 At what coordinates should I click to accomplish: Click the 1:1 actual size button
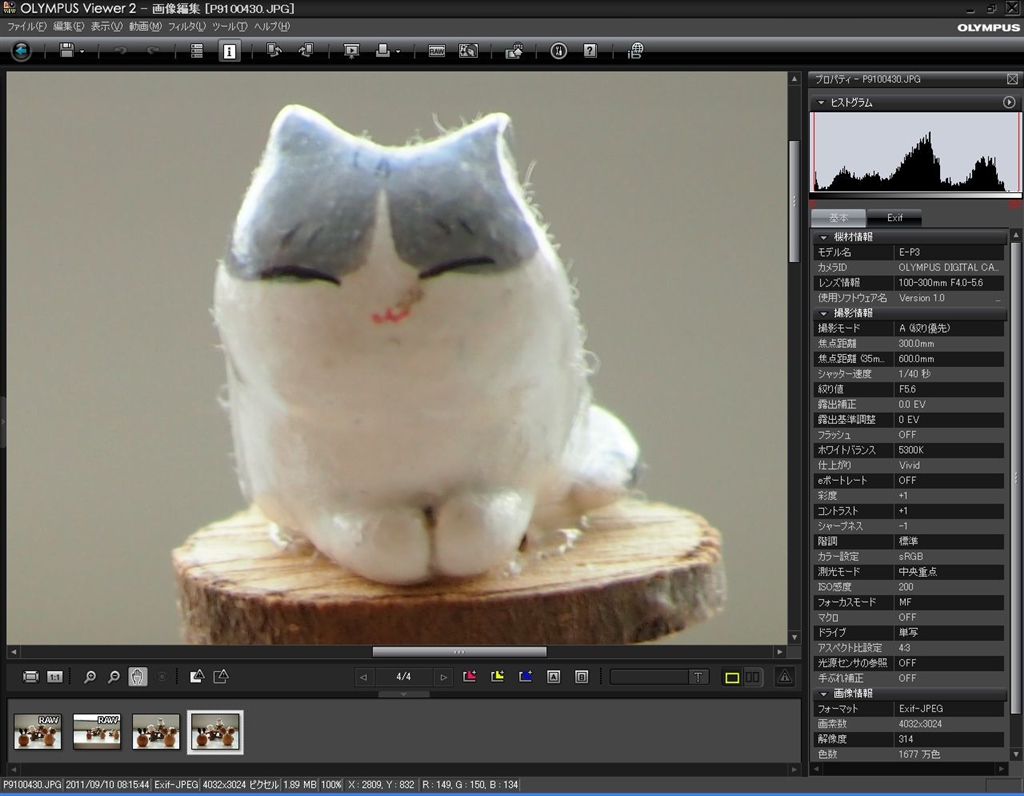click(x=55, y=677)
